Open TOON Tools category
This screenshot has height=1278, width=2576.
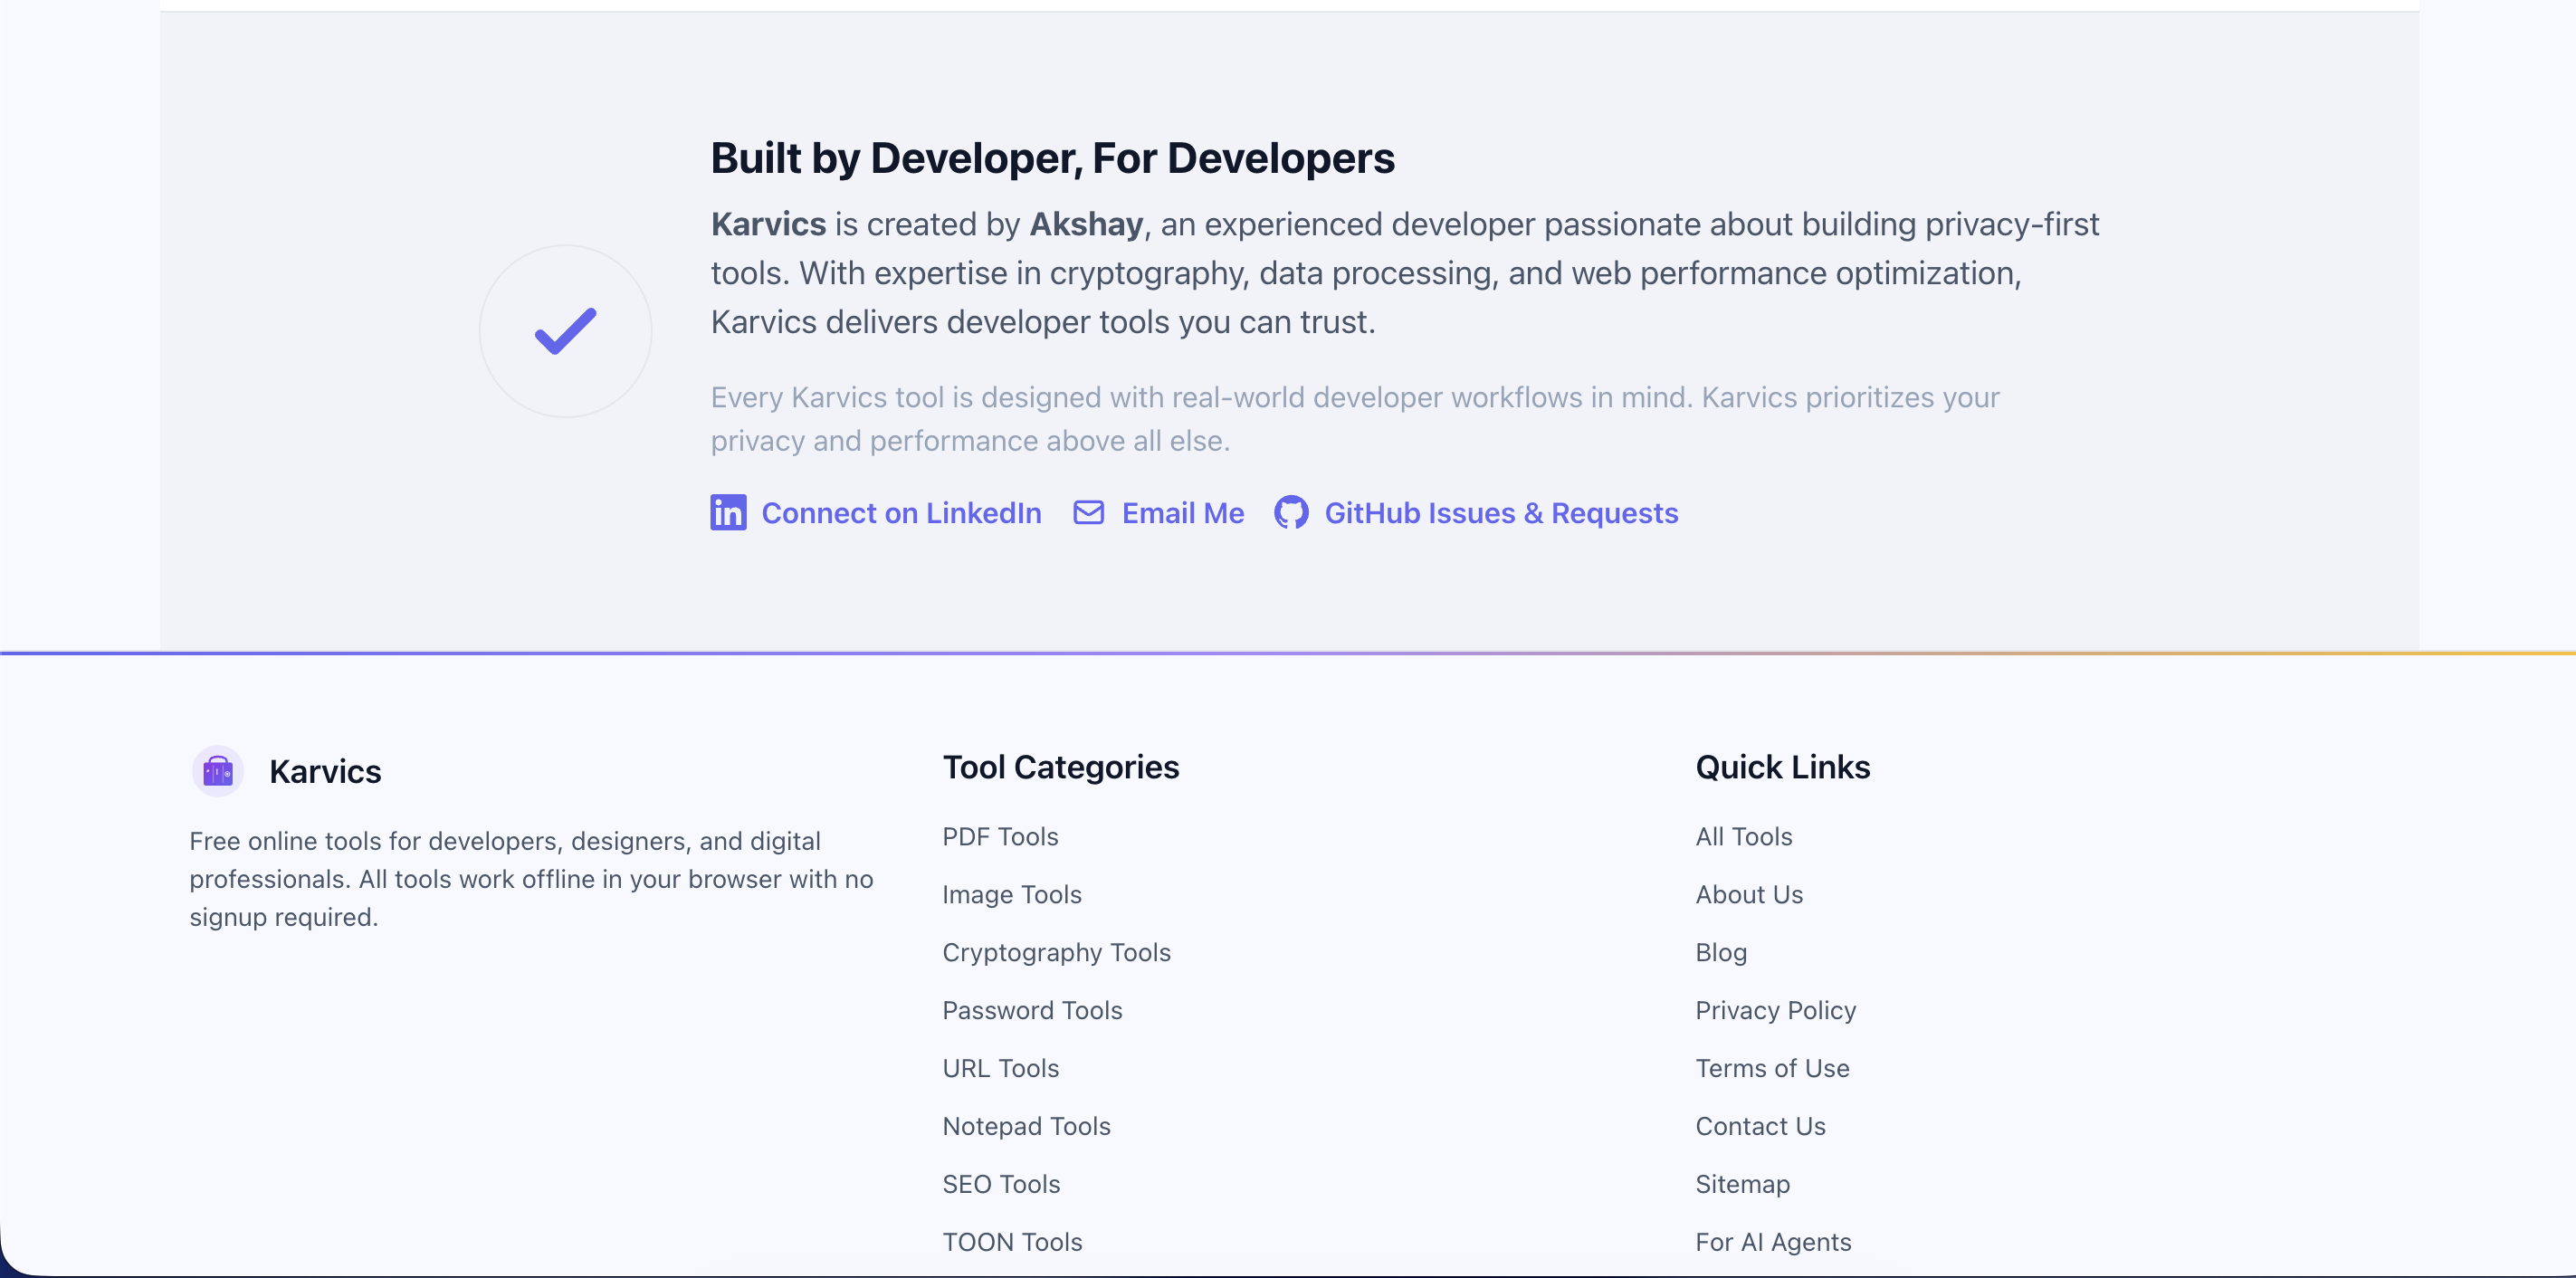[1012, 1242]
